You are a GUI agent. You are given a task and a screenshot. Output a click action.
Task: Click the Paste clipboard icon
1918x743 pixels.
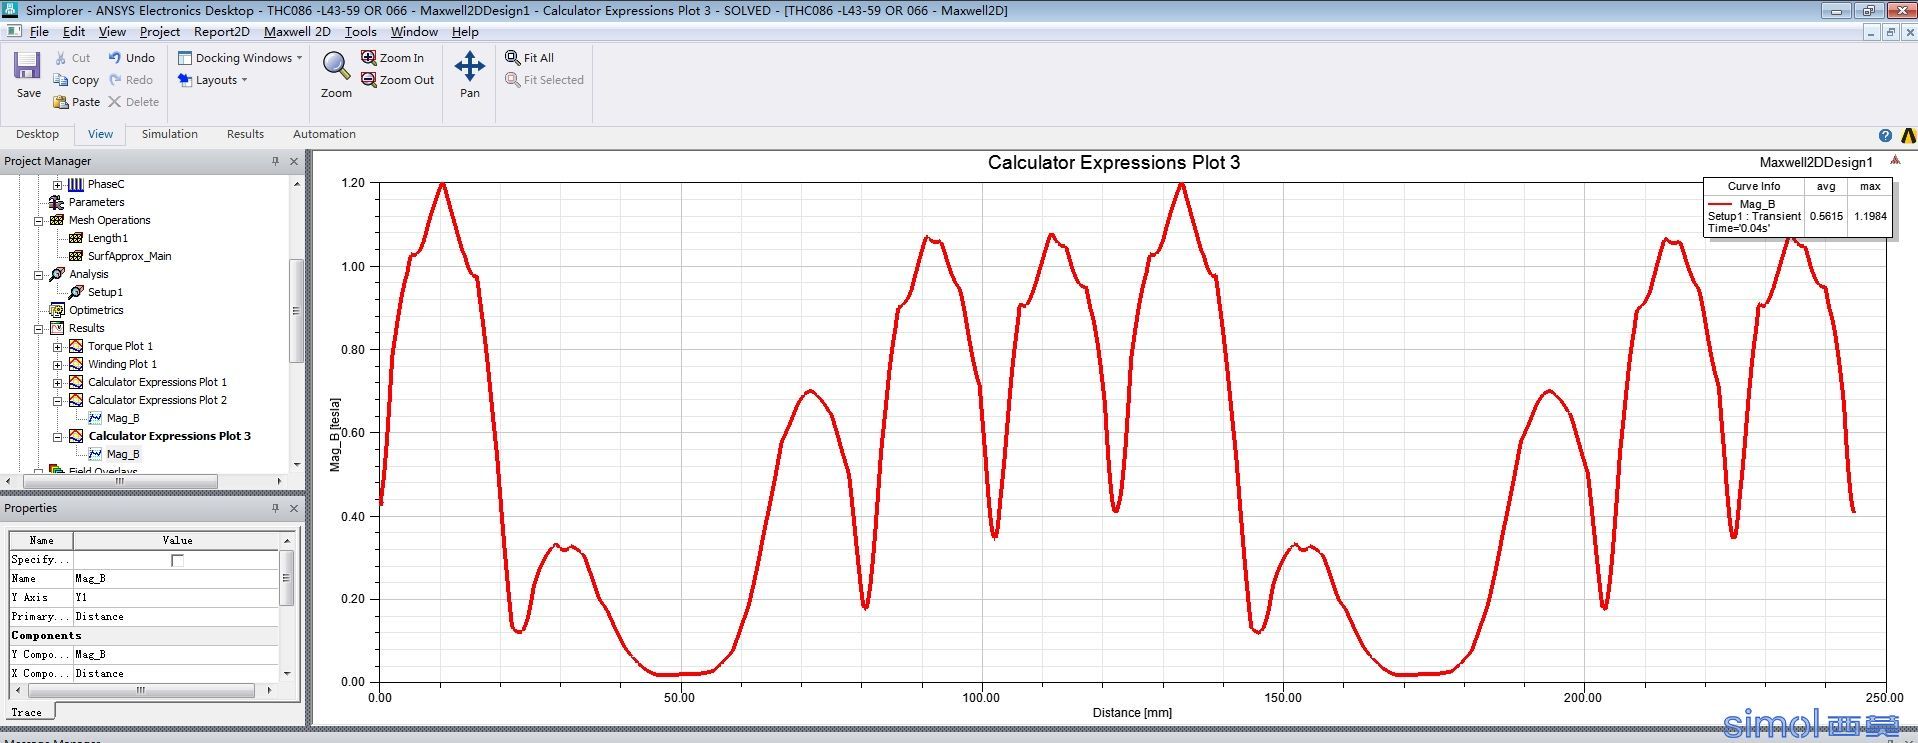[61, 102]
